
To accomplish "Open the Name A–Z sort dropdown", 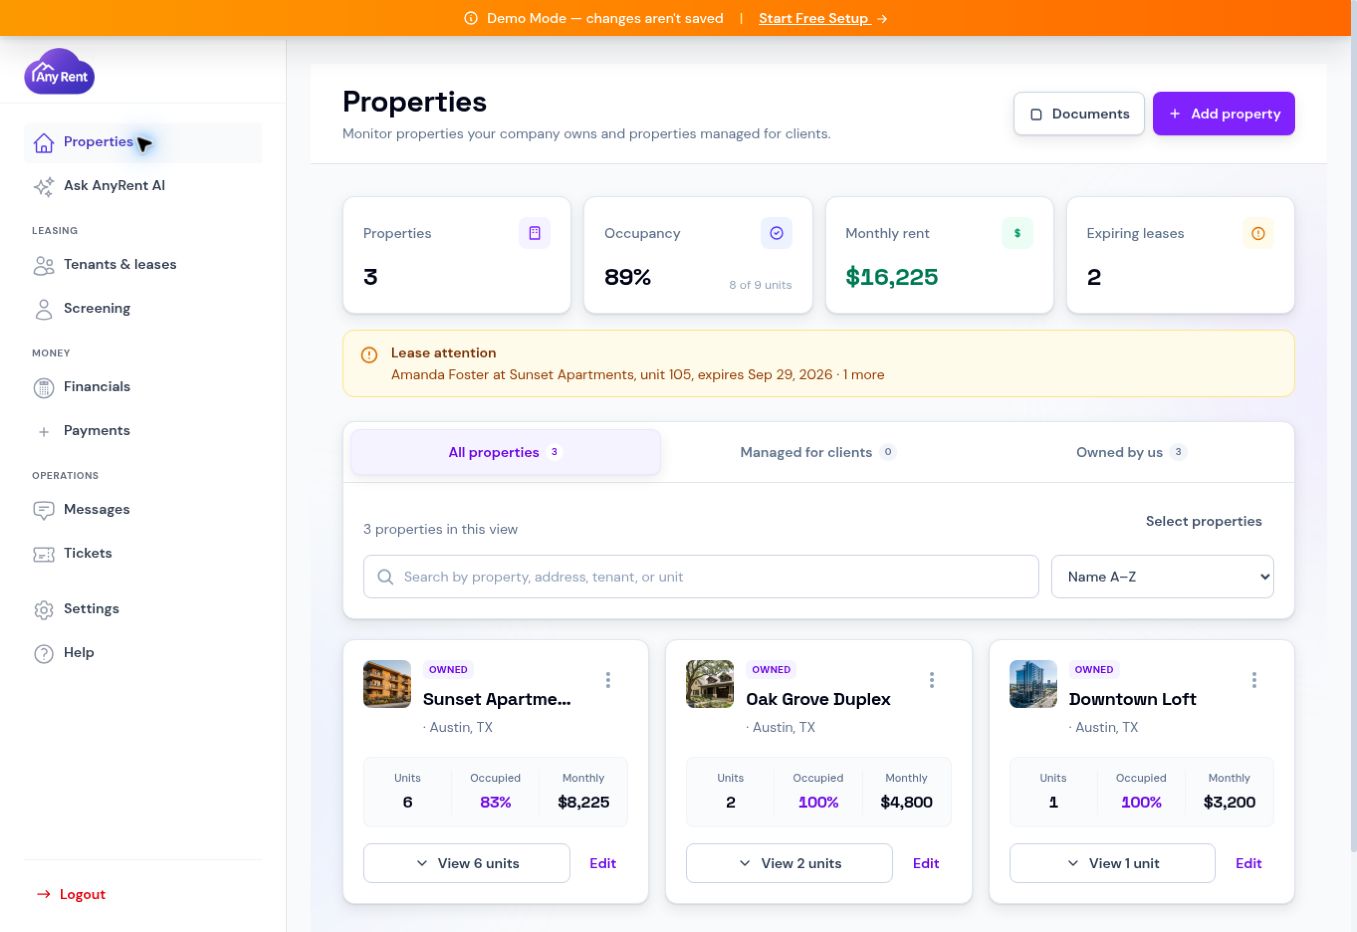I will pos(1162,577).
